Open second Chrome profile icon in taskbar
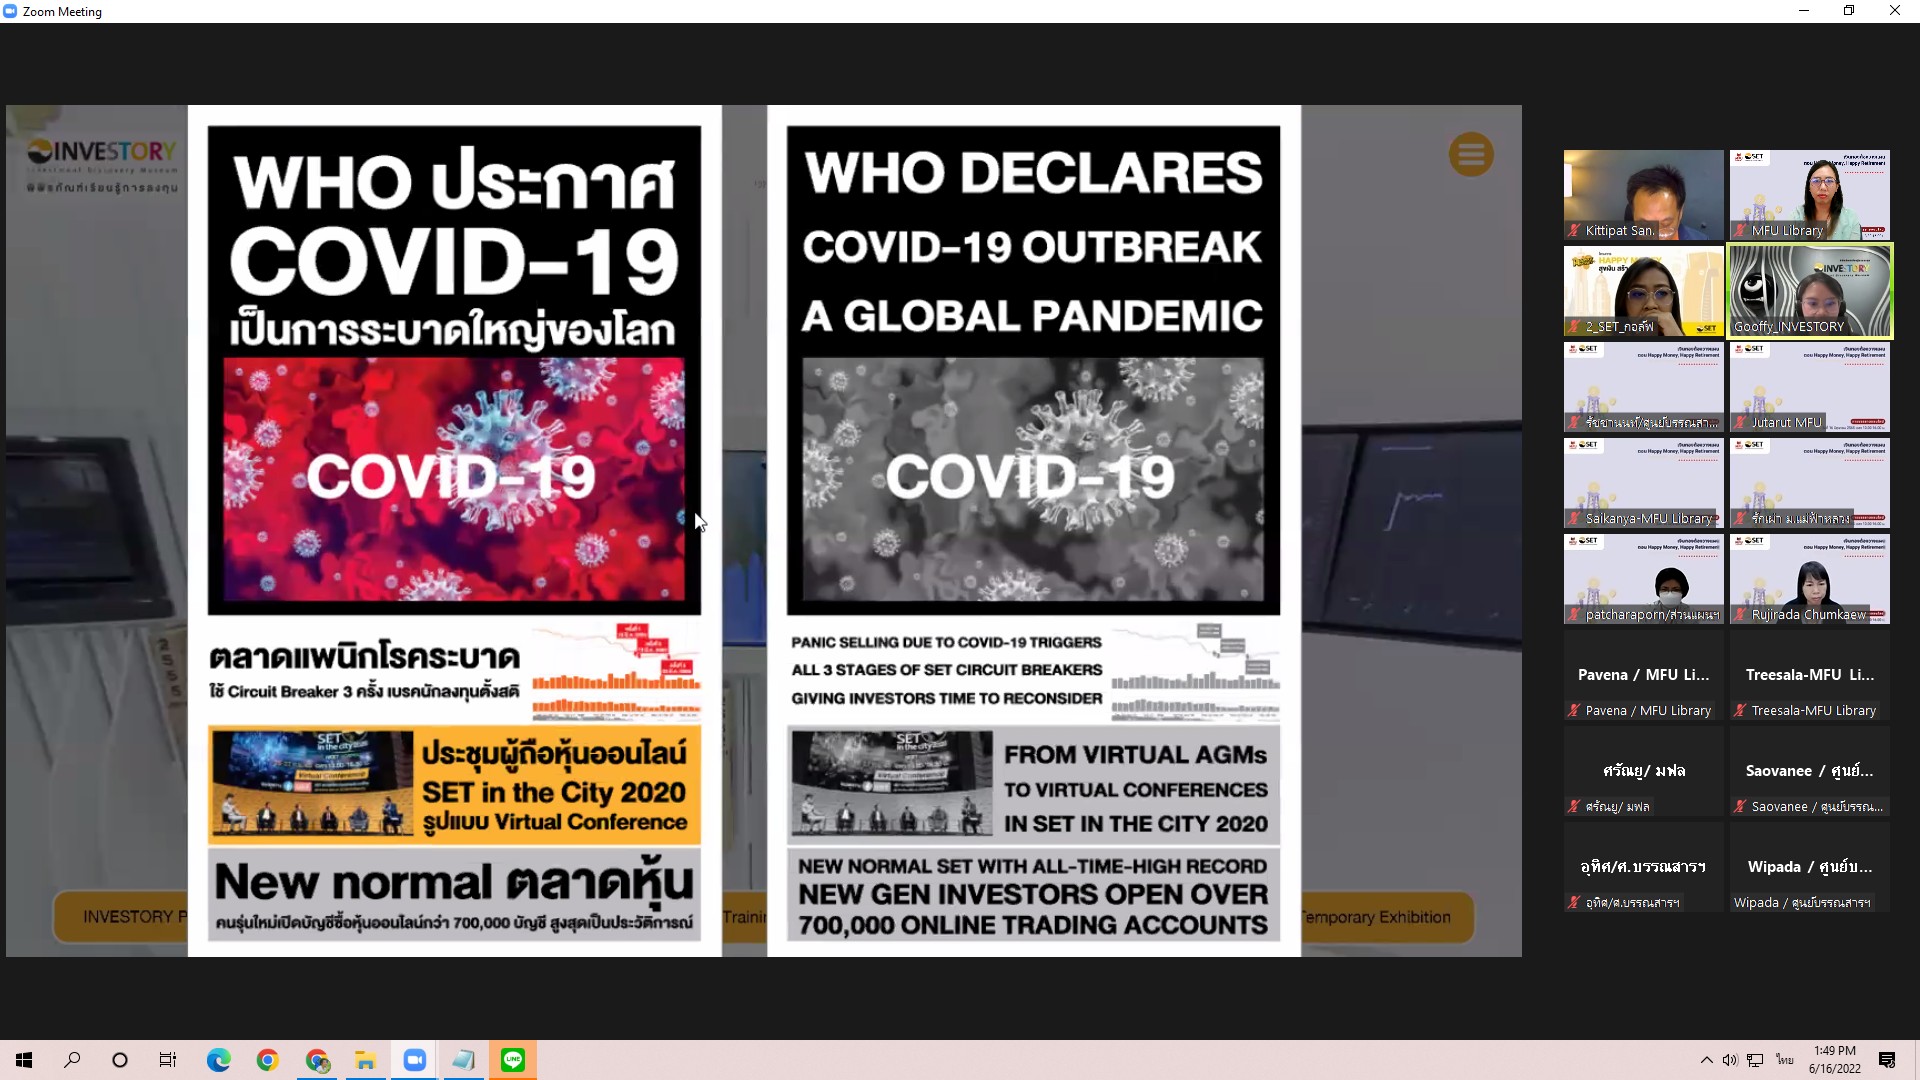Image resolution: width=1920 pixels, height=1080 pixels. coord(317,1060)
